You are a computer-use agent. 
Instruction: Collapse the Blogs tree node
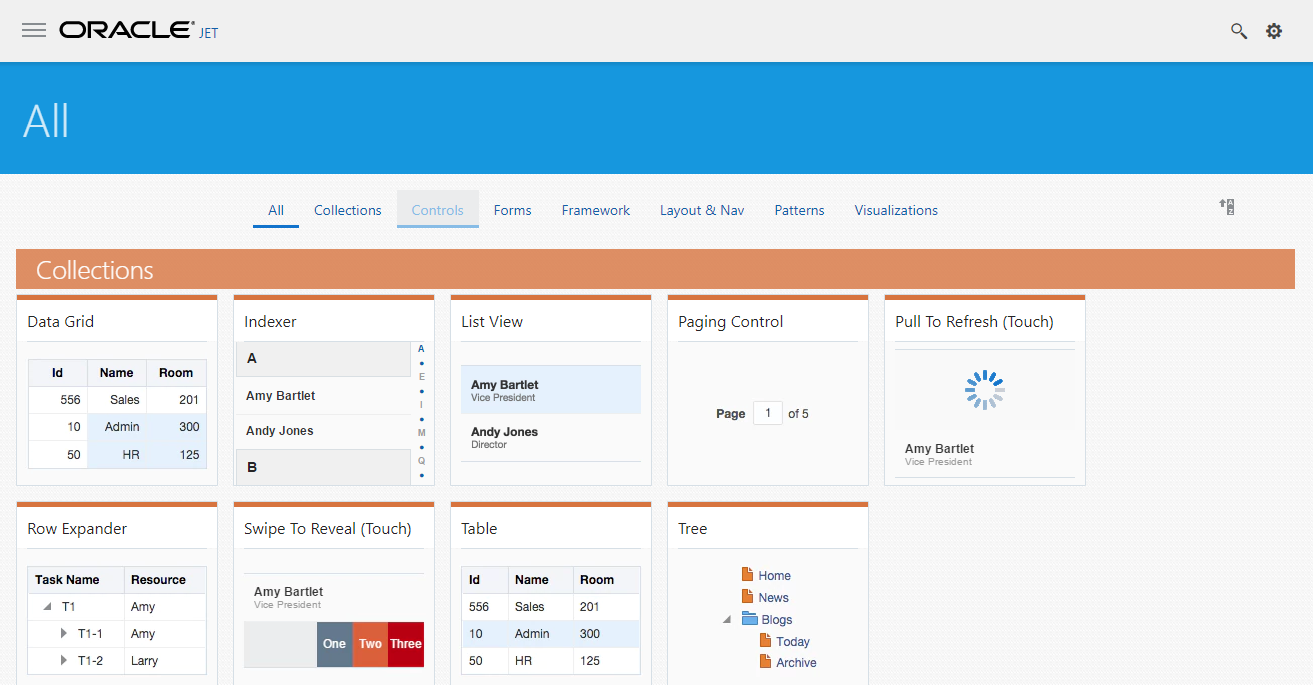pyautogui.click(x=726, y=620)
